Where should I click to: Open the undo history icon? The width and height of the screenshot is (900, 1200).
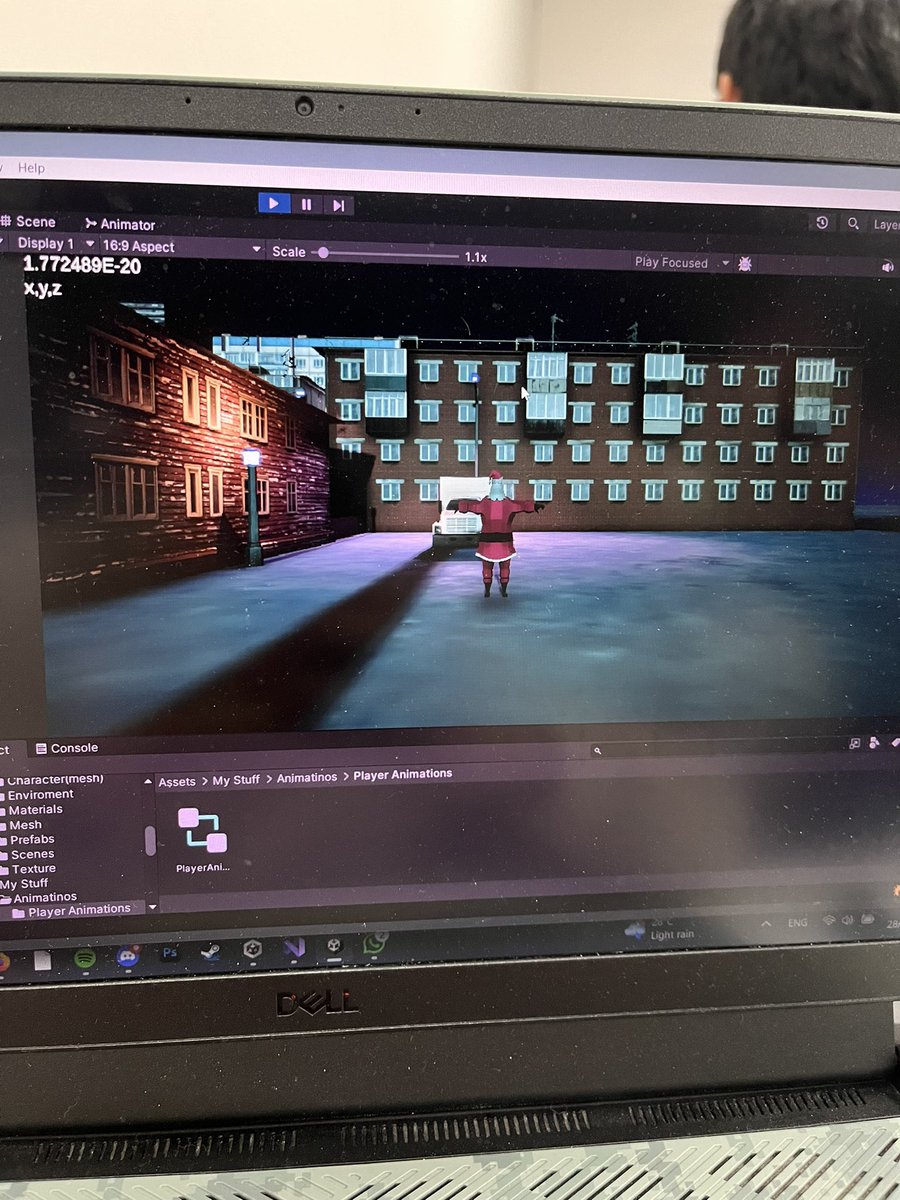tap(822, 222)
